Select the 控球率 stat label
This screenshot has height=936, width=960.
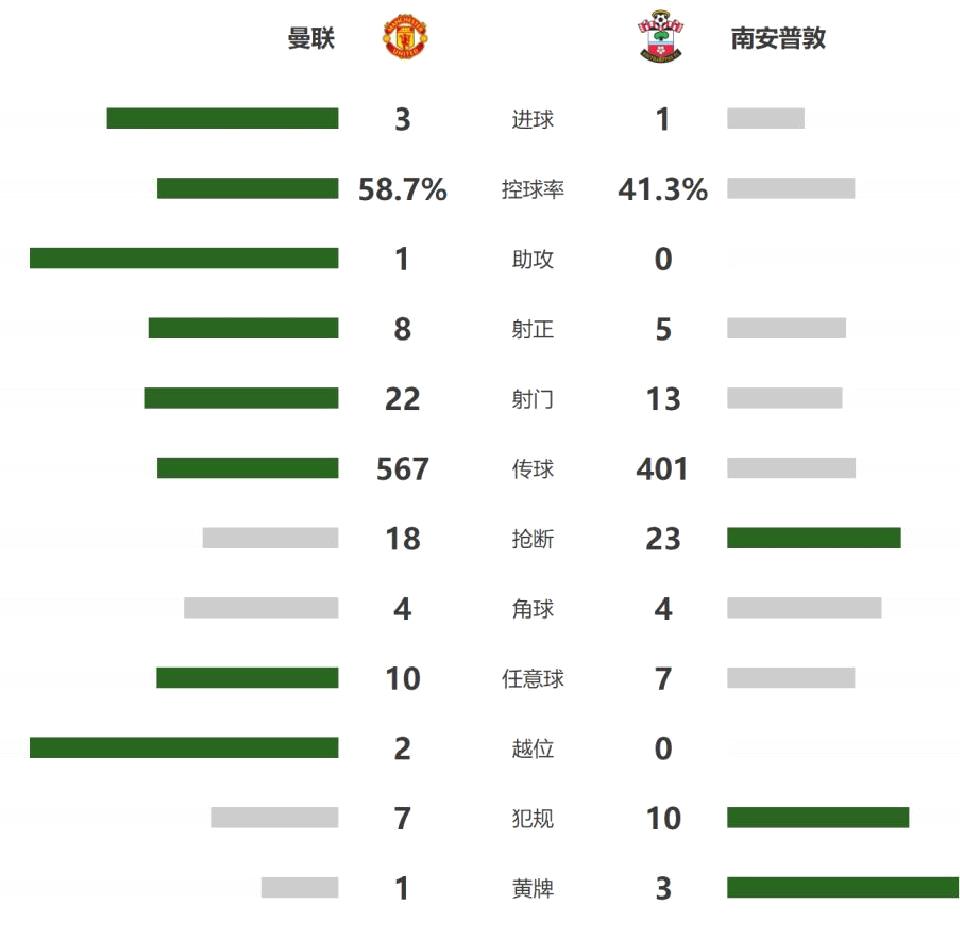pos(533,189)
